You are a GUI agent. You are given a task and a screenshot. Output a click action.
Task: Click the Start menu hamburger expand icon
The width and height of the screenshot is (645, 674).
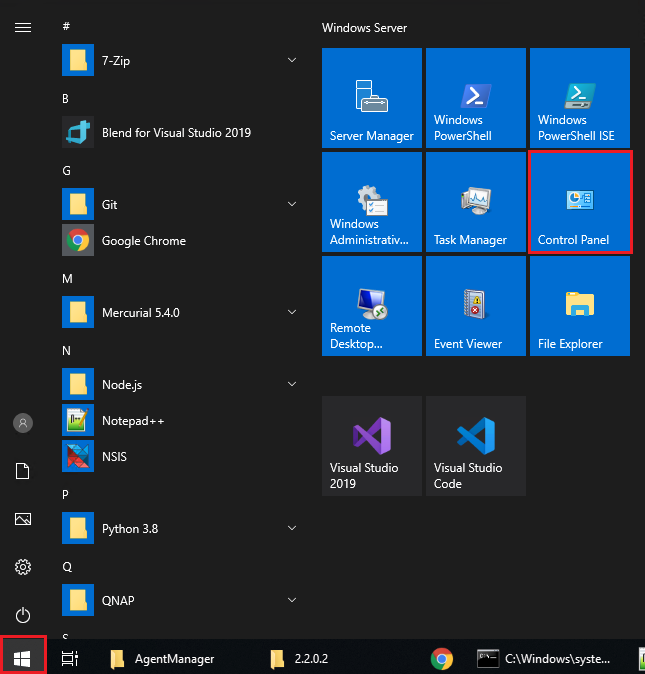(23, 28)
